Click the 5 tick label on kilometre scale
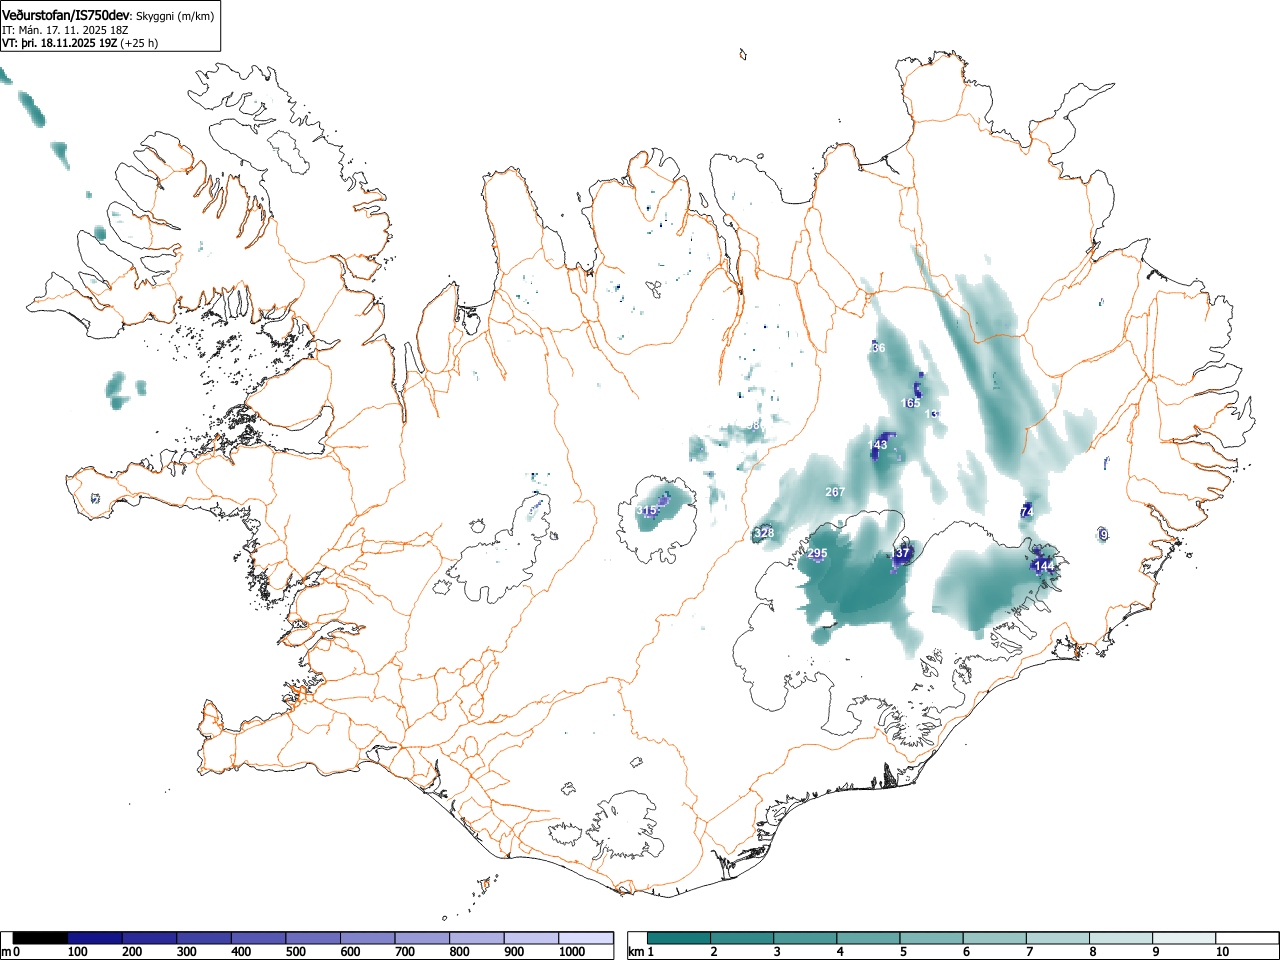 coord(902,952)
